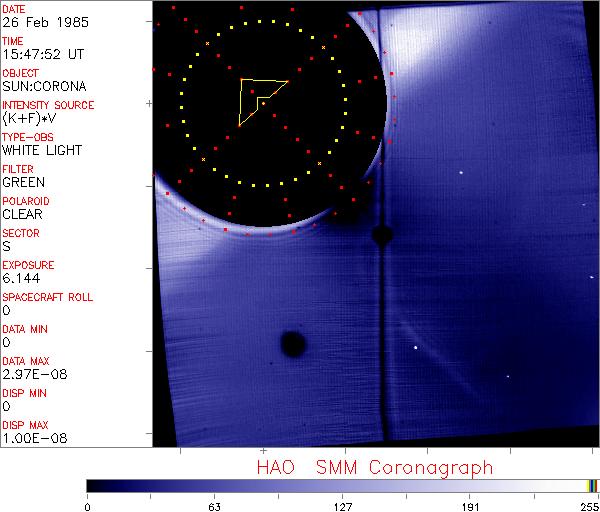600x512 pixels.
Task: Click the DATE label
Action: 13,9
